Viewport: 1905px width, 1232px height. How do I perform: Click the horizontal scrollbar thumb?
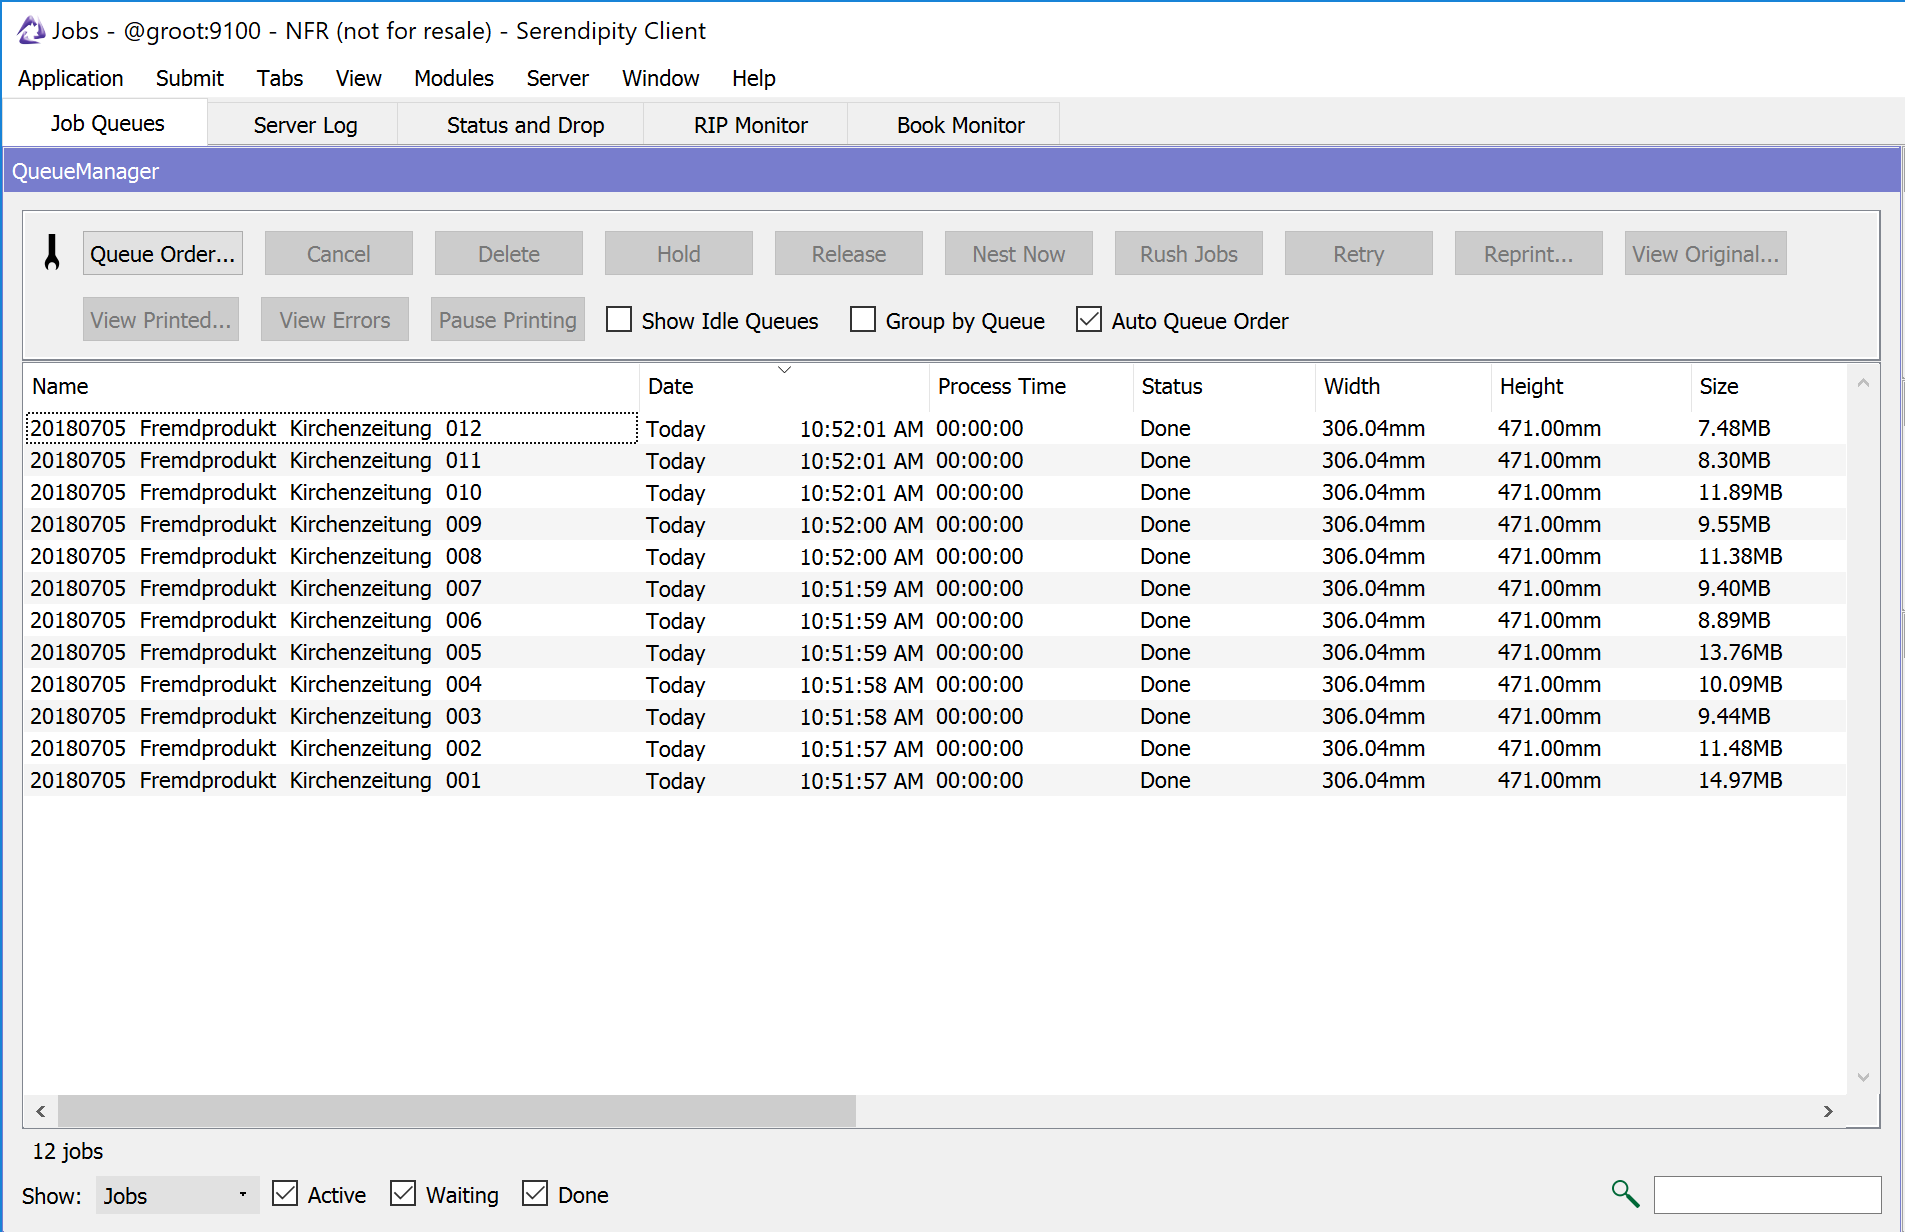pos(457,1111)
